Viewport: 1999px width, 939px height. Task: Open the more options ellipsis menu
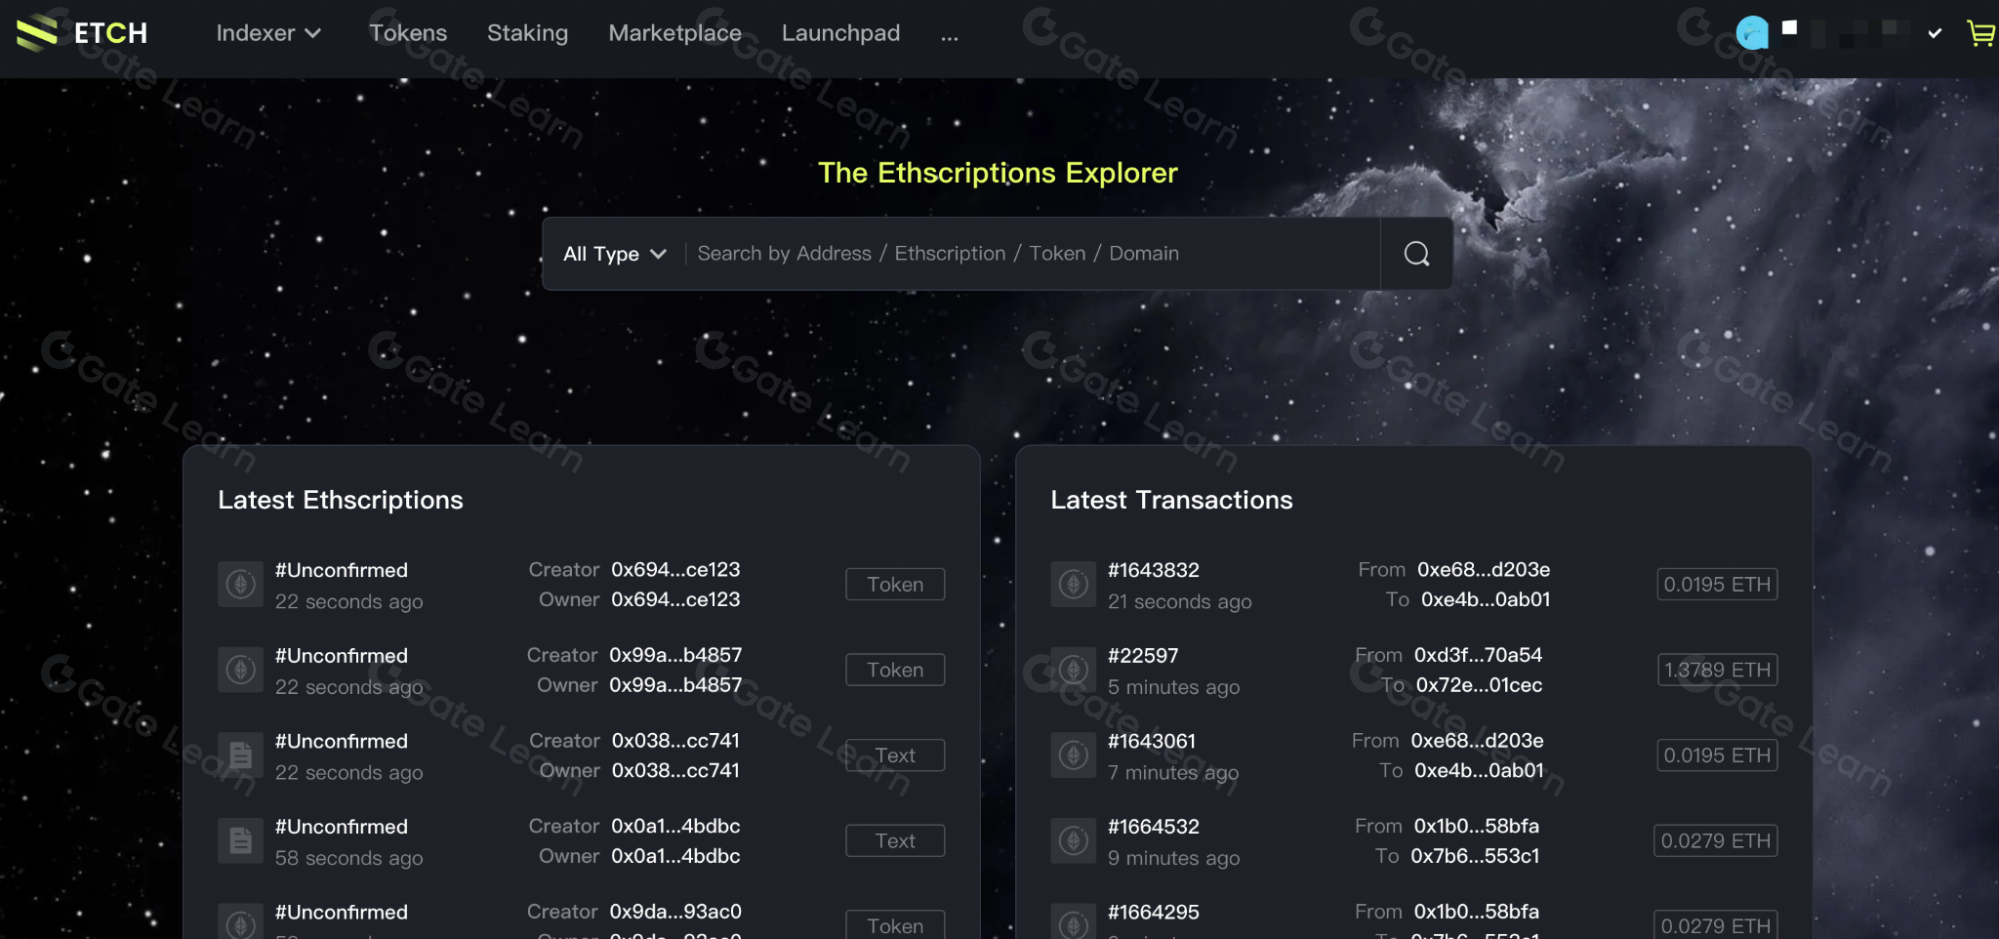949,35
